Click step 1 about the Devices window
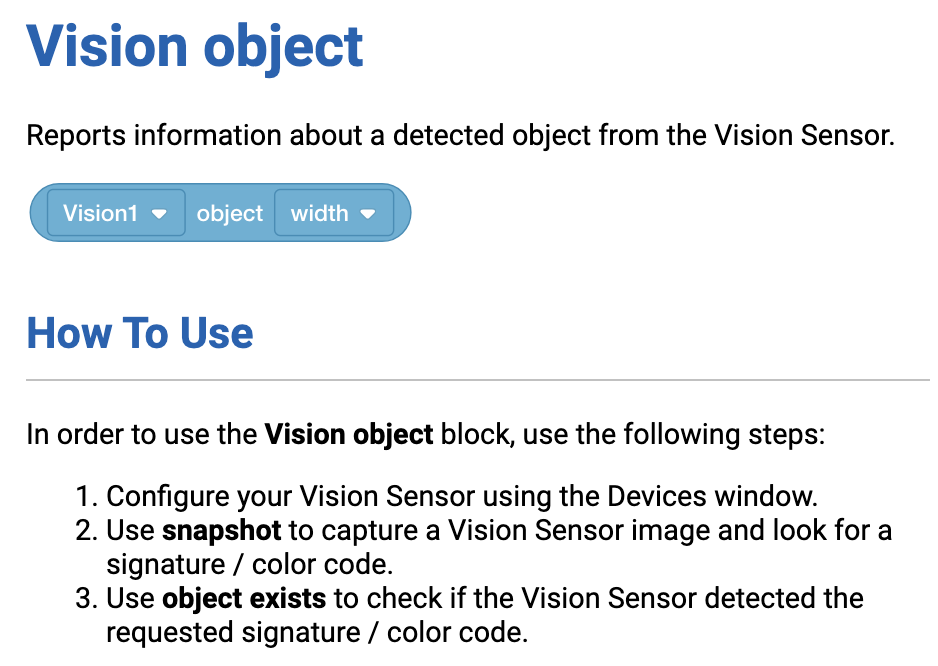The image size is (938, 666). (x=462, y=497)
